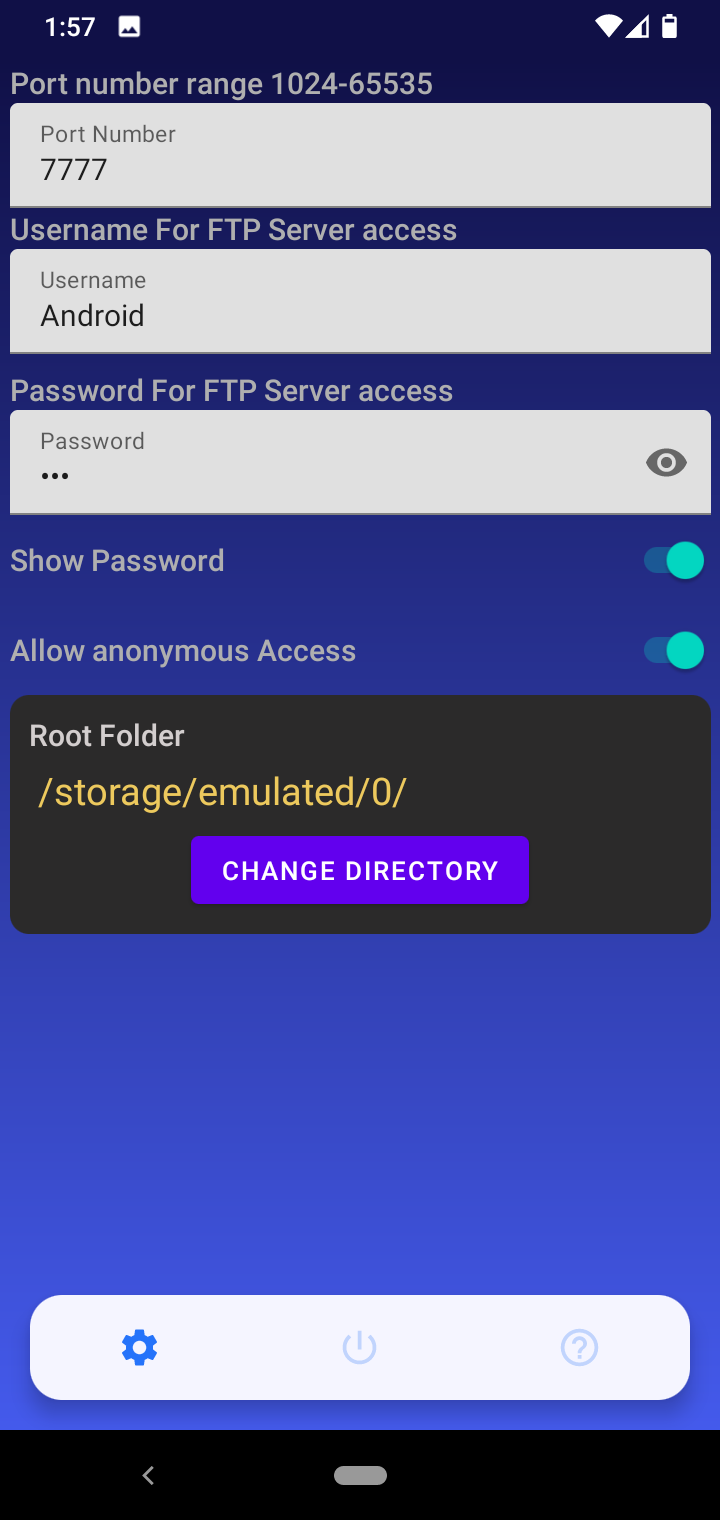Tap the /storage/emulated/0/ root folder path
This screenshot has width=720, height=1520.
(x=222, y=792)
